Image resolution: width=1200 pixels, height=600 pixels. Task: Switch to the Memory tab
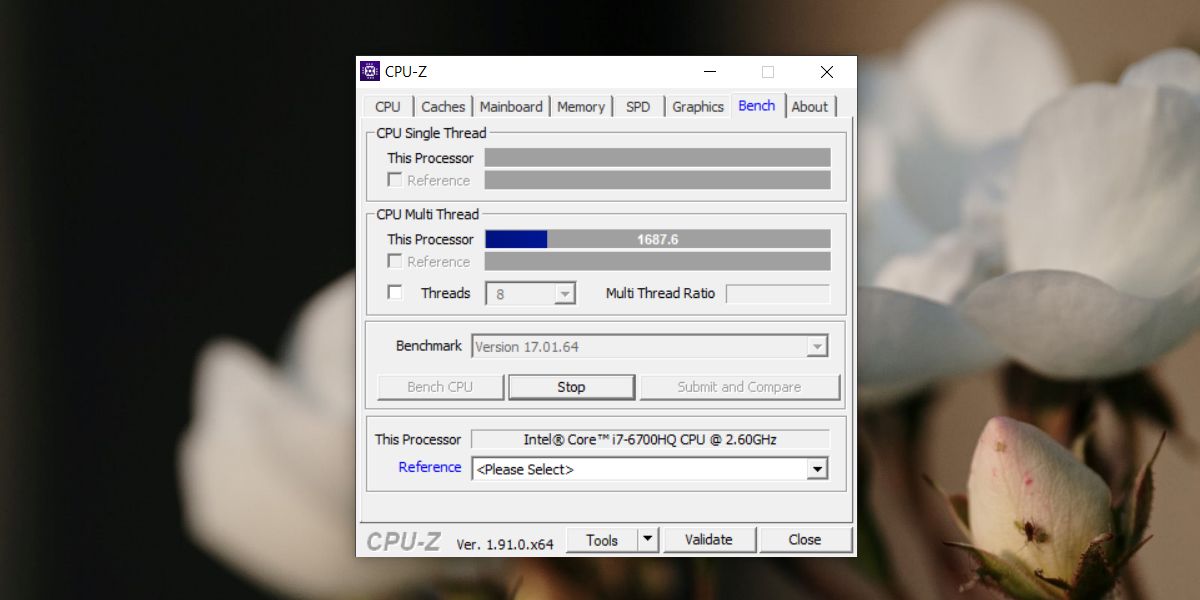(x=581, y=107)
